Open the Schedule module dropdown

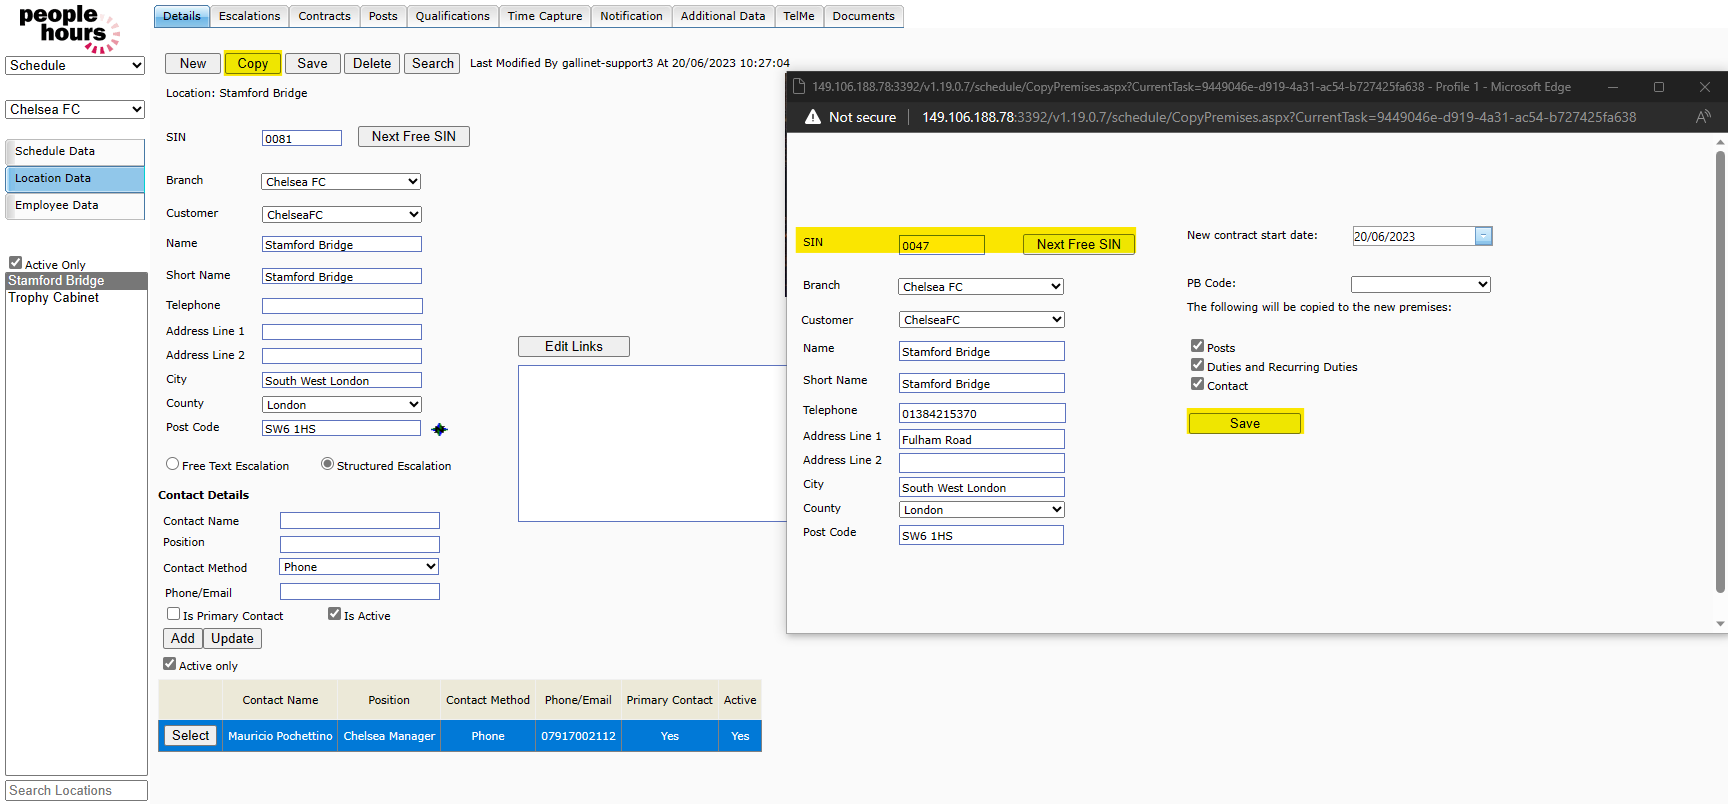76,65
